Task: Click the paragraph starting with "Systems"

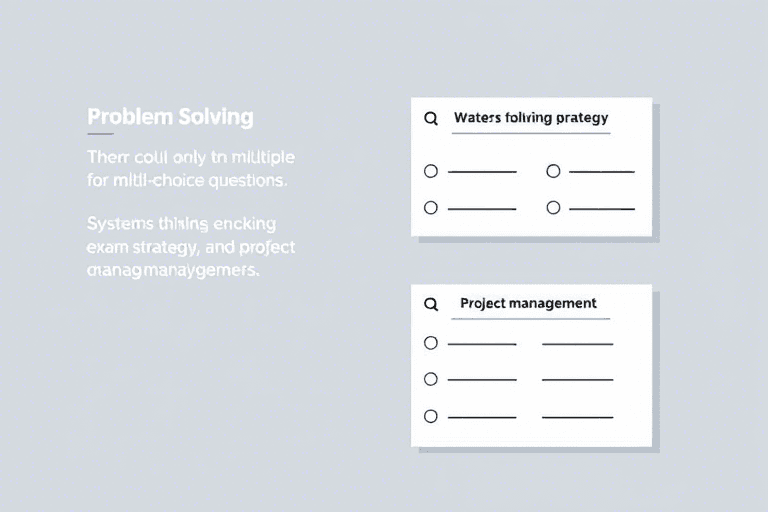Action: 190,246
